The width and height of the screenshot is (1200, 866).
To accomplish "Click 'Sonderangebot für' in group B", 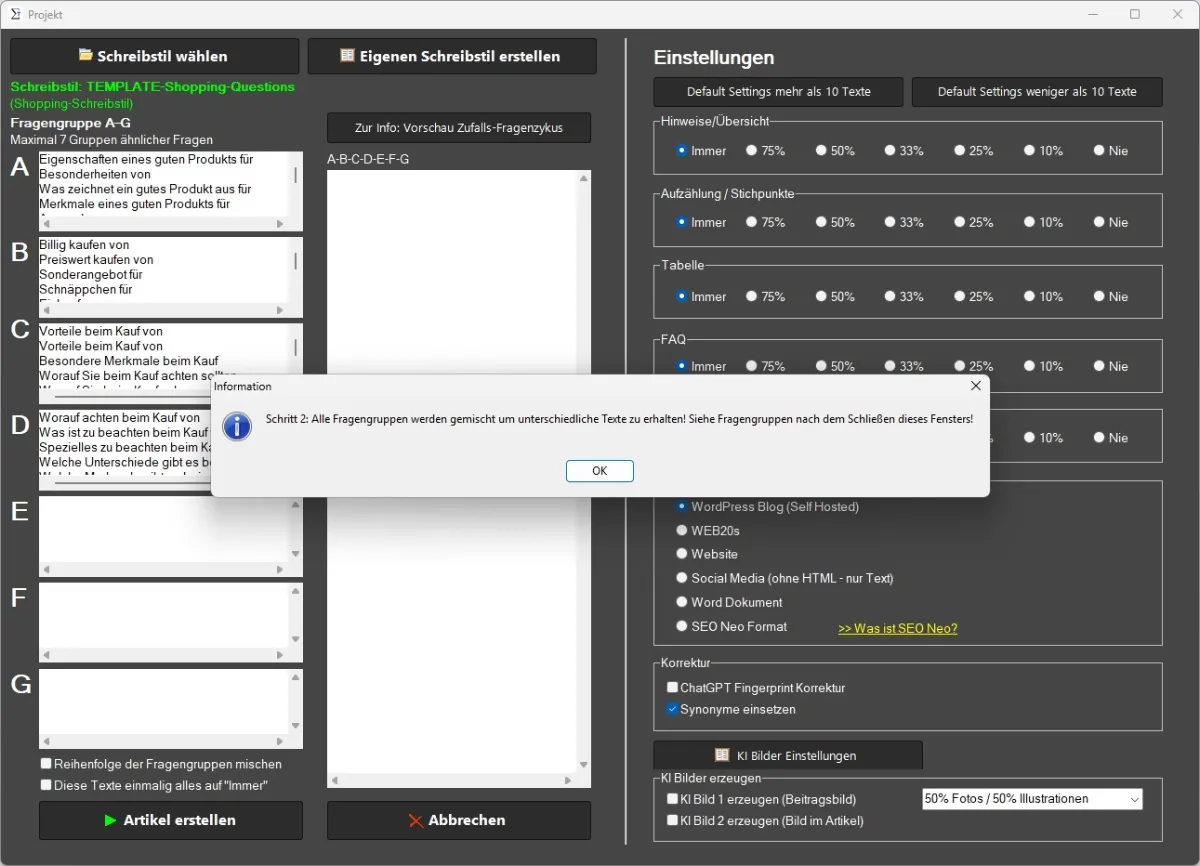I will pyautogui.click(x=90, y=275).
